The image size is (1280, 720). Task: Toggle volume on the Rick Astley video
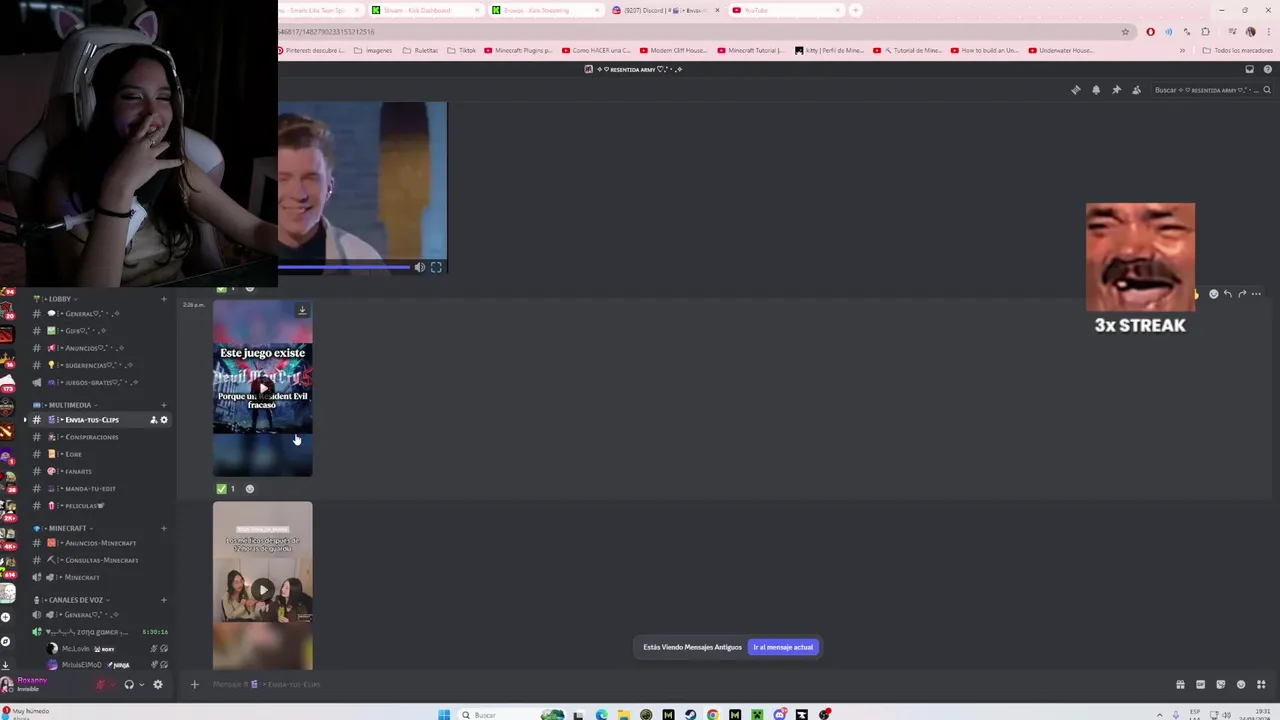420,267
